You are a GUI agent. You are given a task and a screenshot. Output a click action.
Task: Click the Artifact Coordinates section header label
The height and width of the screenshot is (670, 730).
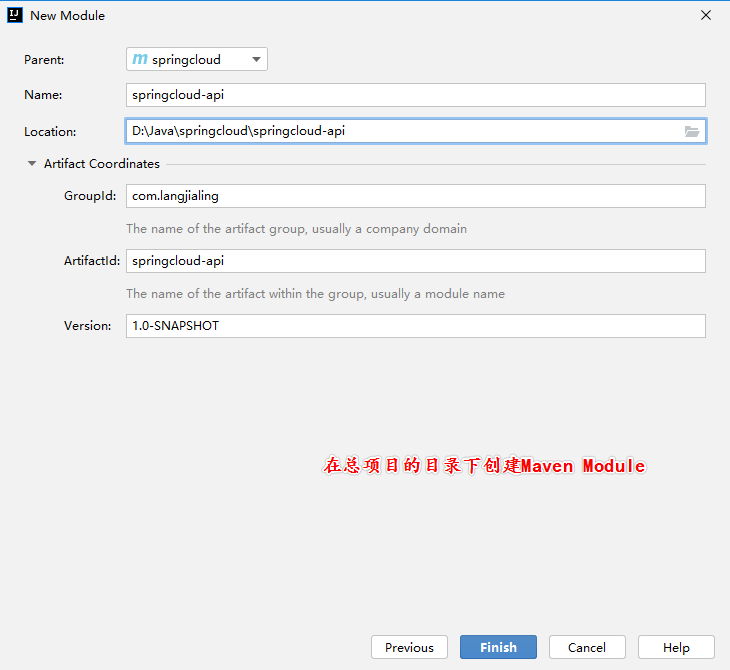coord(101,163)
